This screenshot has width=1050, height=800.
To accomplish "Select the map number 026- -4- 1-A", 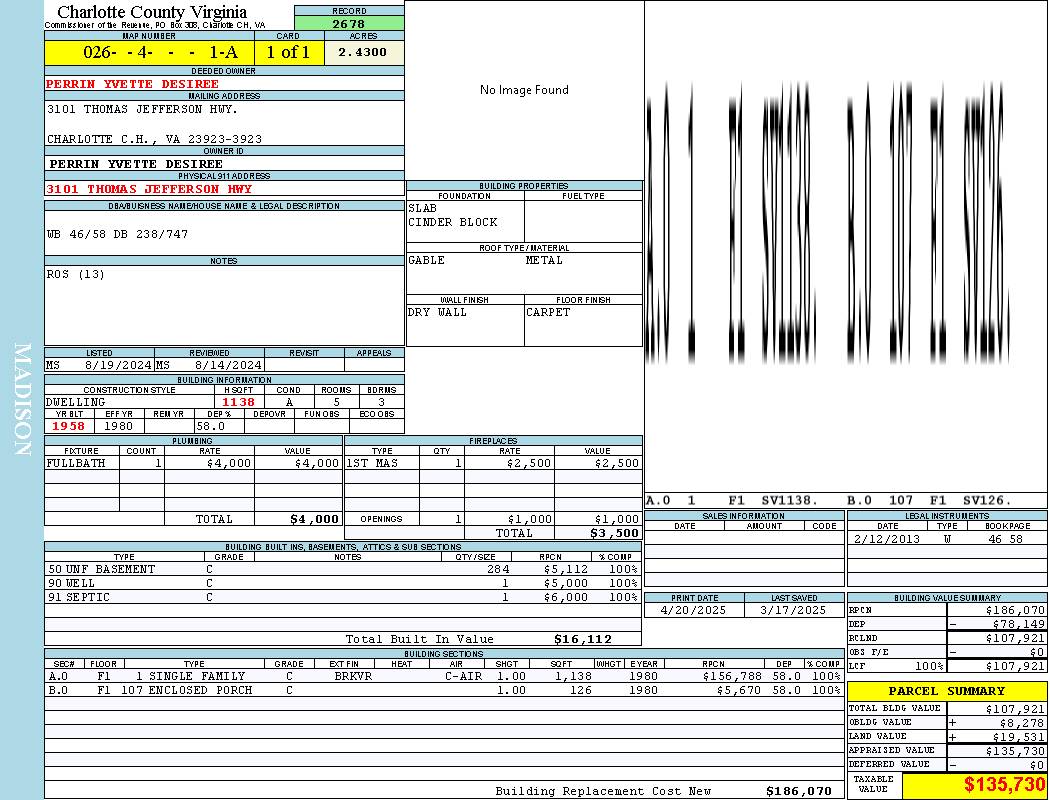I will (x=161, y=52).
